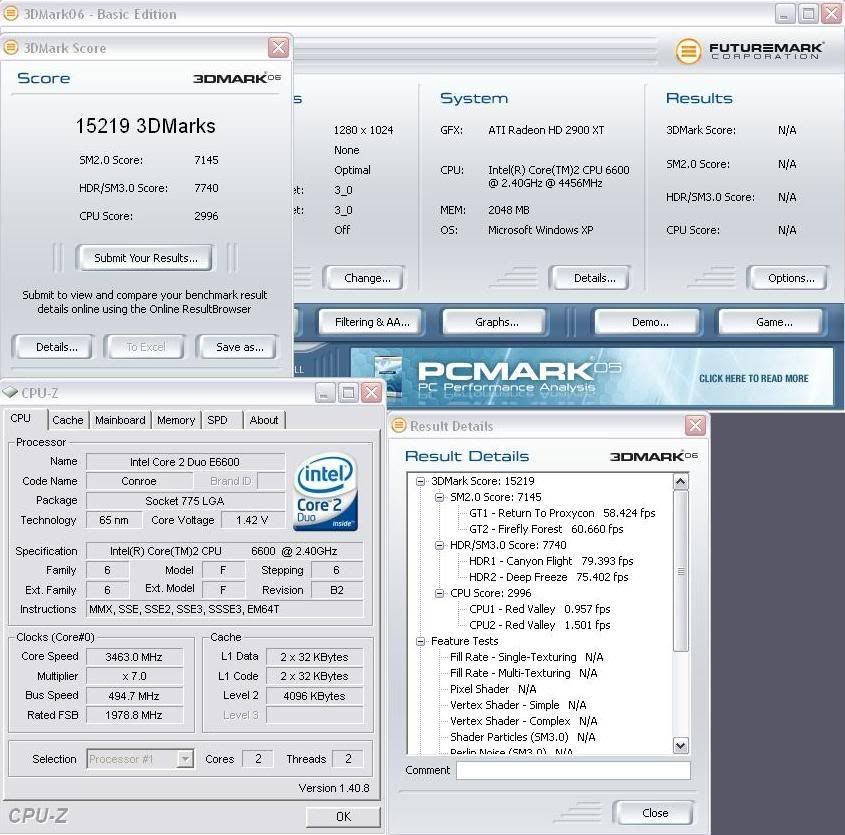Select Shader Particles (SM3.0) item

(522, 737)
